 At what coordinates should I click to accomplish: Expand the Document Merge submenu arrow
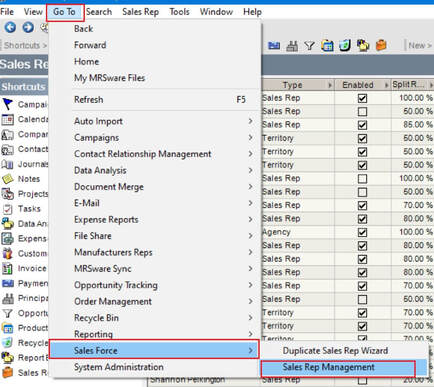(x=250, y=187)
